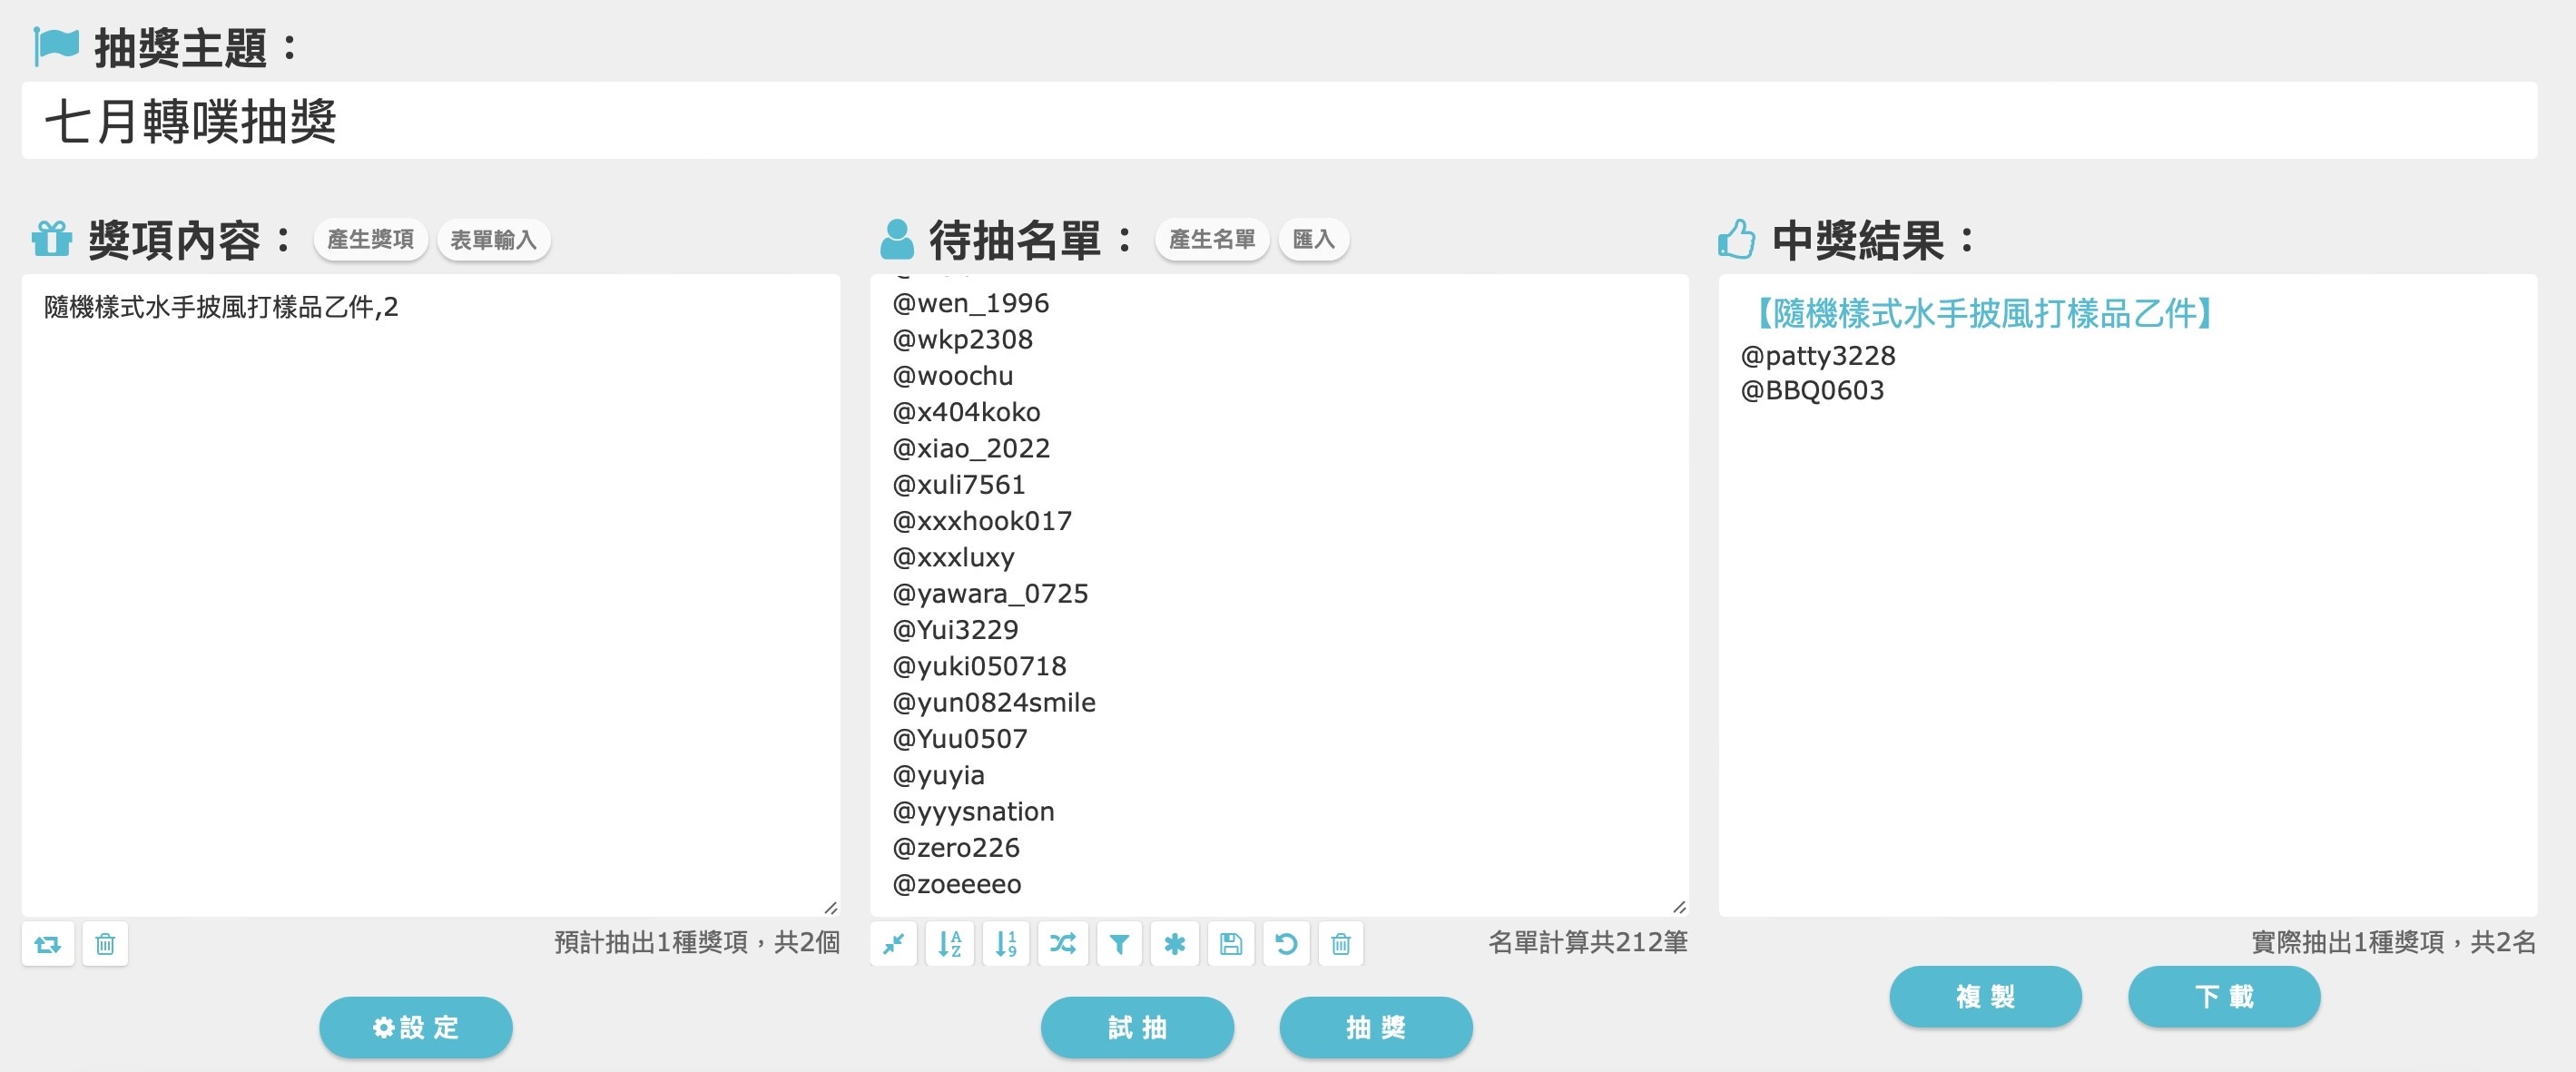Click the compress arrows icon under name list
This screenshot has height=1072, width=2576.
point(894,943)
